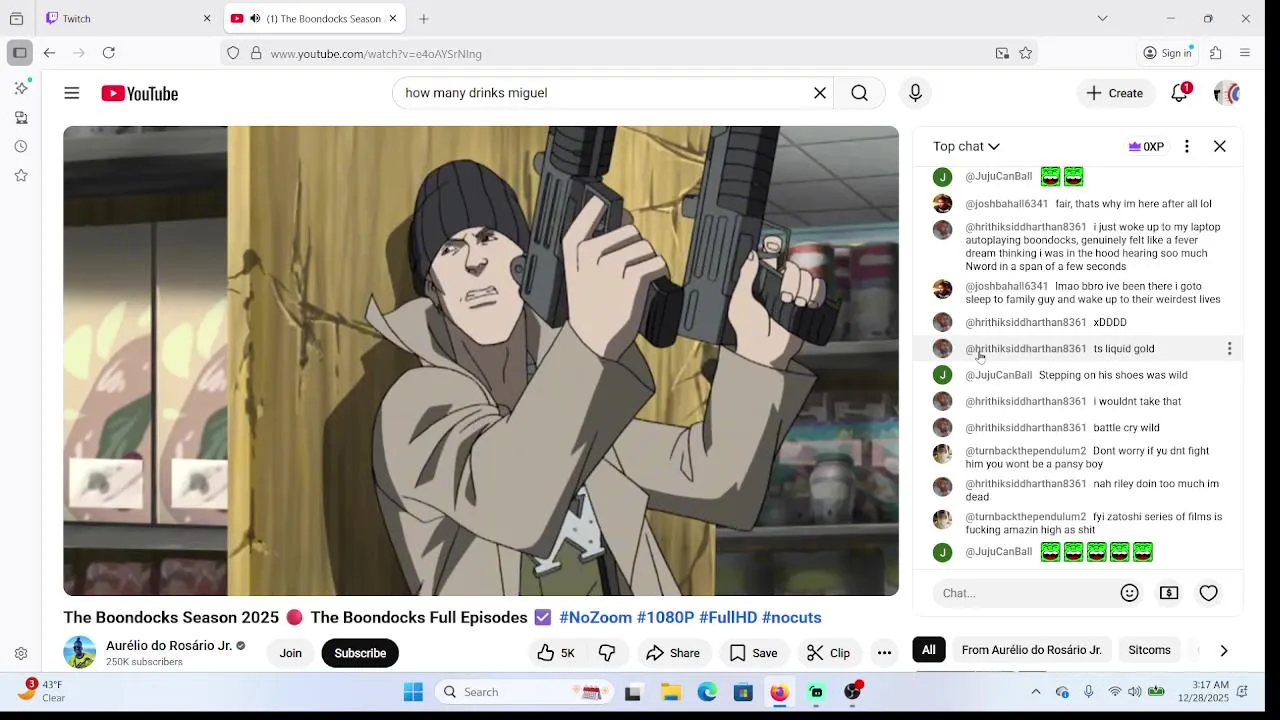1280x720 pixels.
Task: Open YouTube notifications bell
Action: tap(1180, 93)
